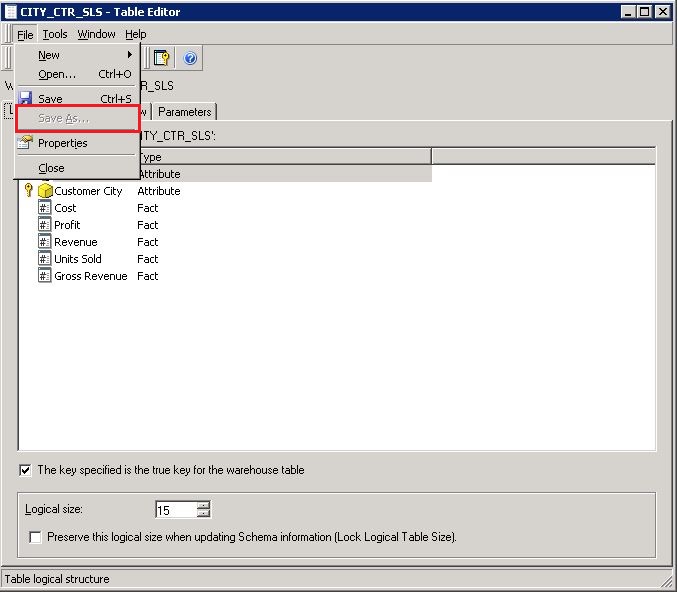Click Fact type of Gross Revenue row
677x592 pixels.
(148, 276)
